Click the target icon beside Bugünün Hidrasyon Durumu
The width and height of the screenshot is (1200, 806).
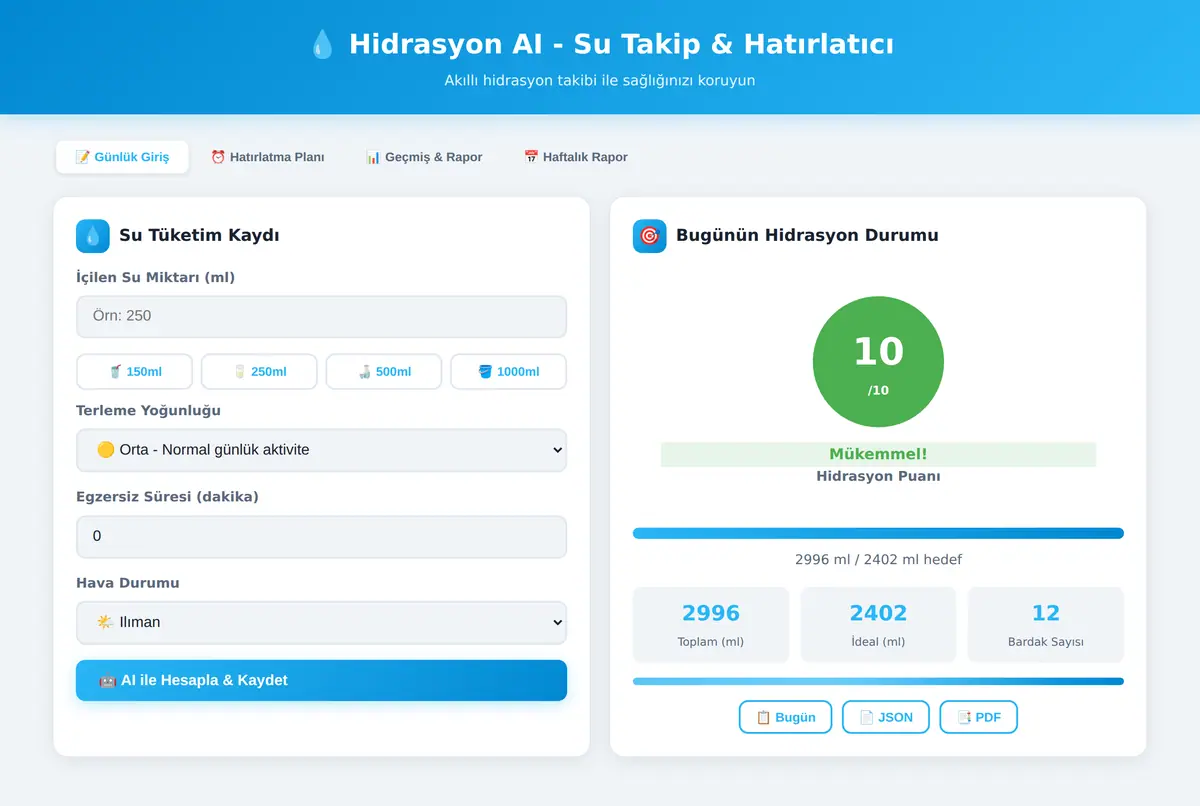[650, 236]
